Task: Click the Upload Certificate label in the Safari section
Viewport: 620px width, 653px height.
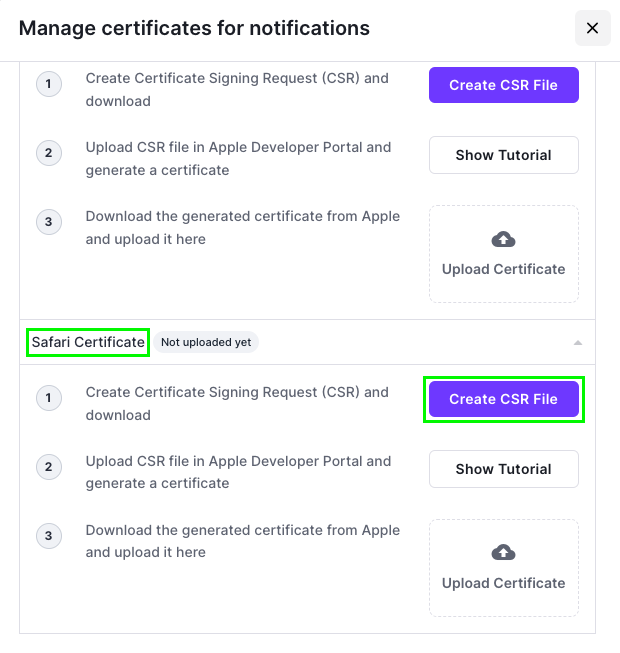Action: tap(503, 583)
